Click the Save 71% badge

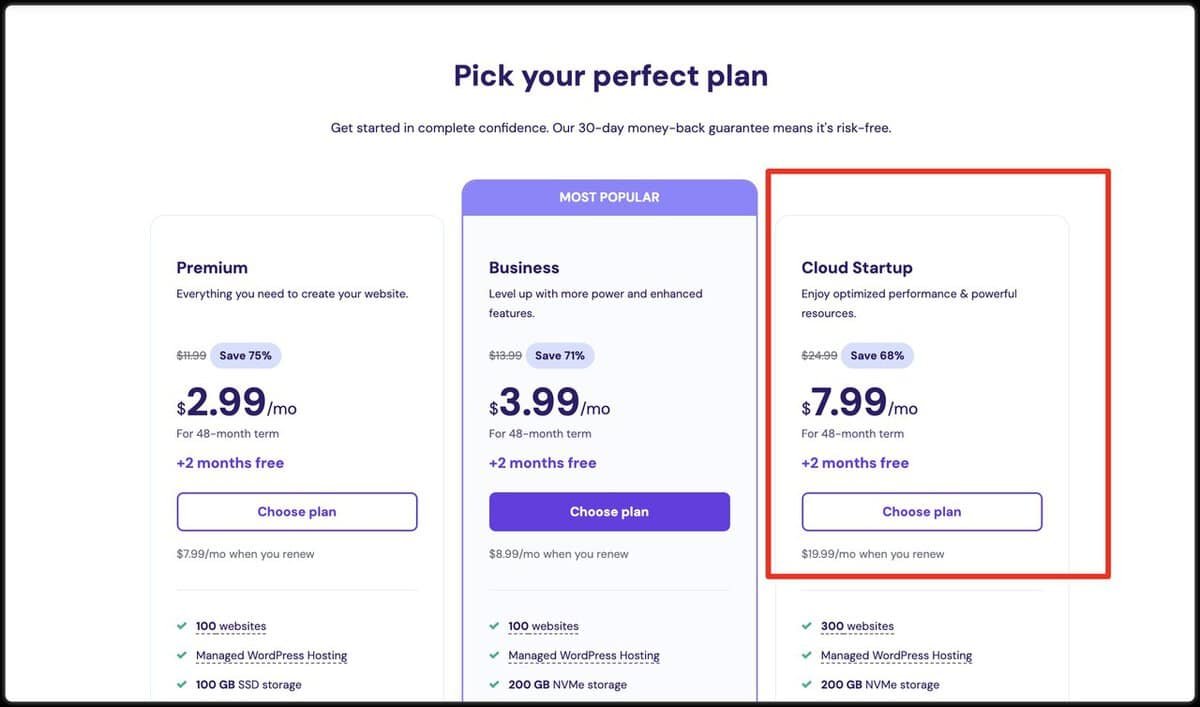pos(559,355)
